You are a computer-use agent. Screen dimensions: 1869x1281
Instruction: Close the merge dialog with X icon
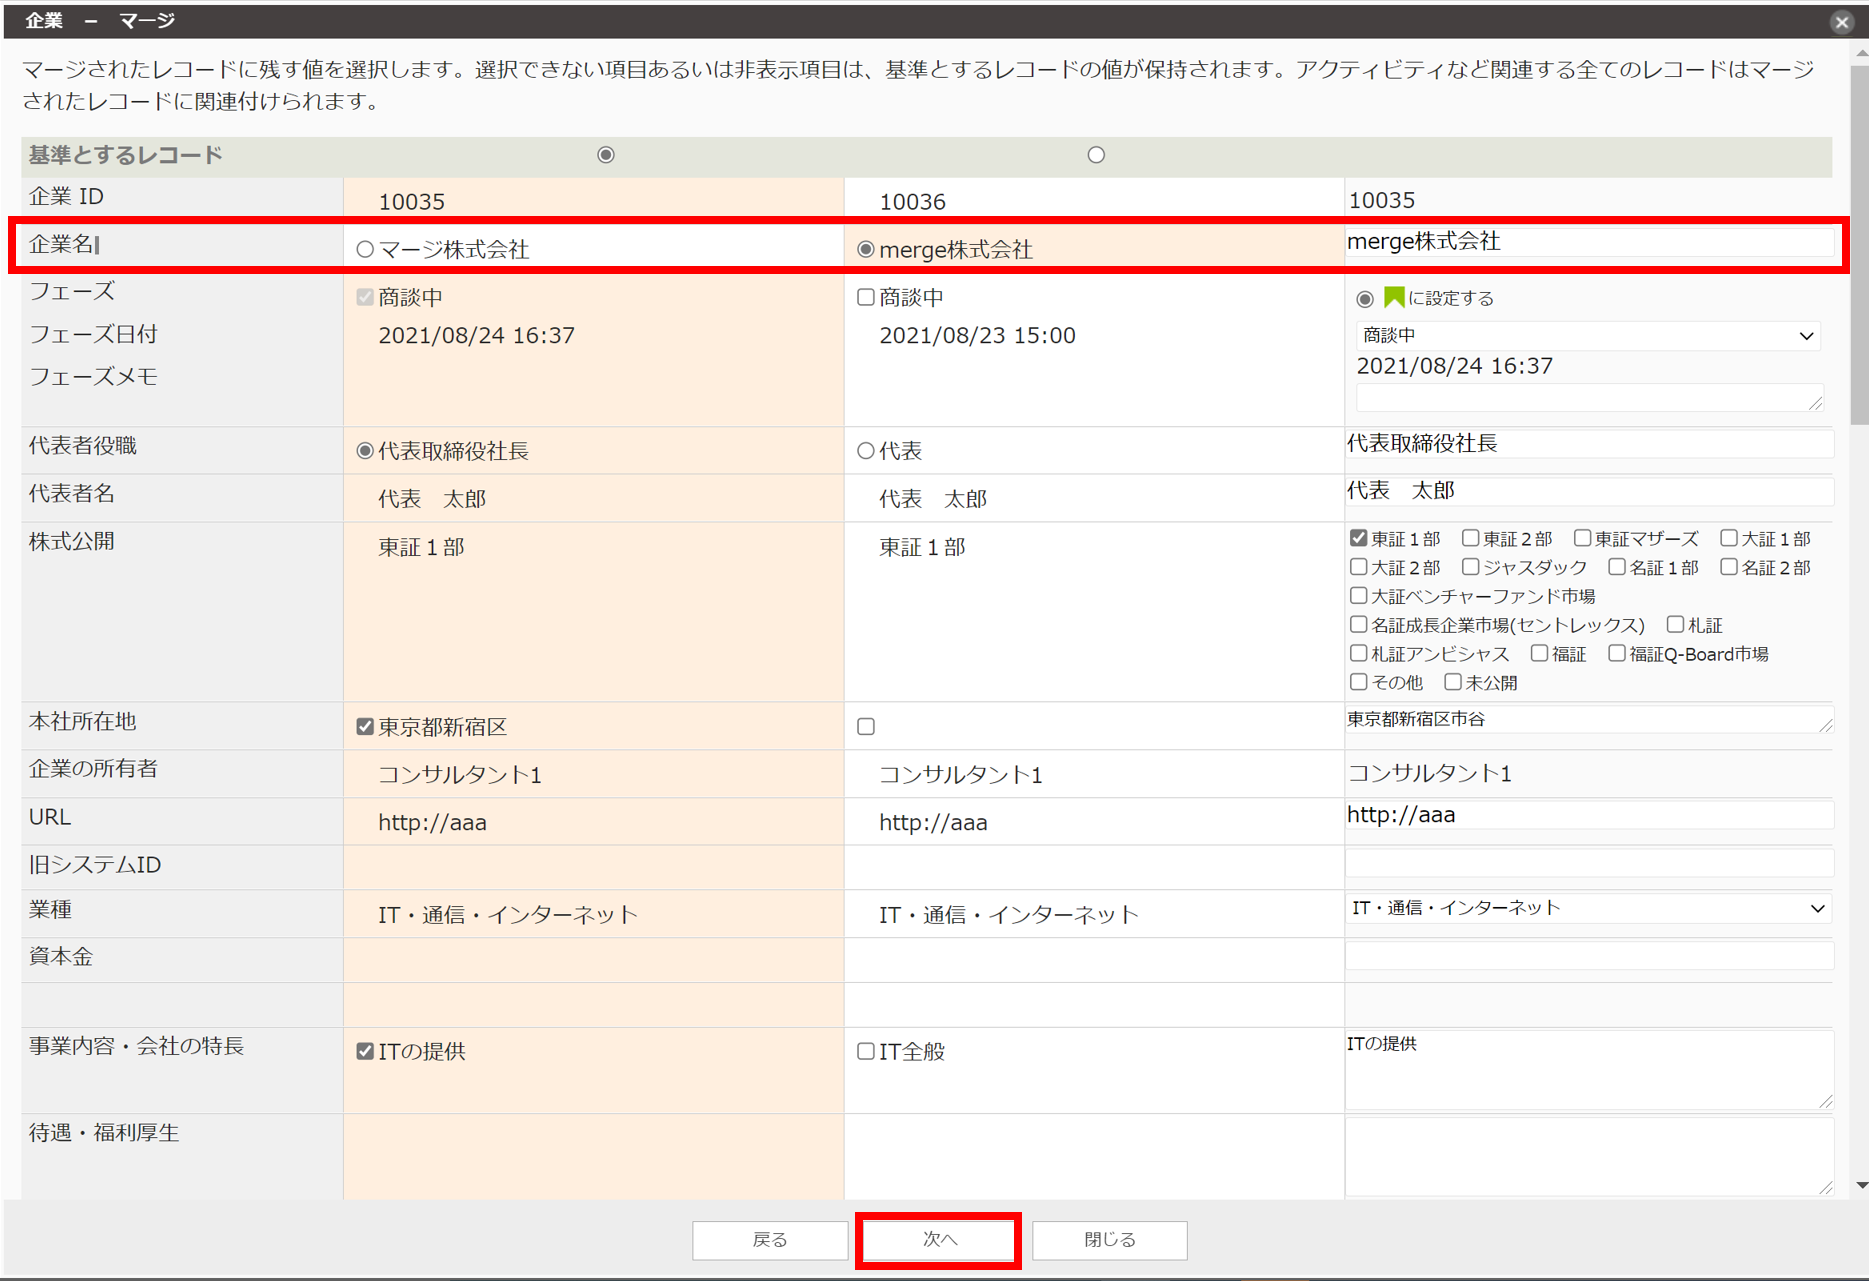[1841, 22]
